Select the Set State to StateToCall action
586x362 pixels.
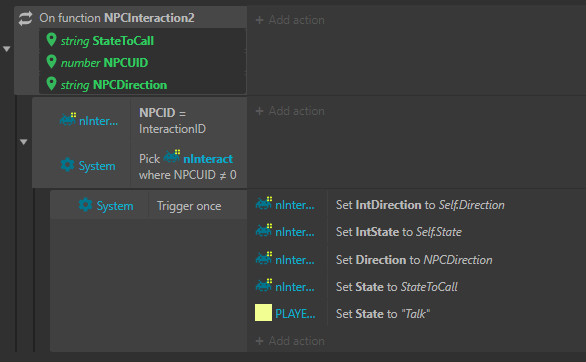(x=397, y=287)
